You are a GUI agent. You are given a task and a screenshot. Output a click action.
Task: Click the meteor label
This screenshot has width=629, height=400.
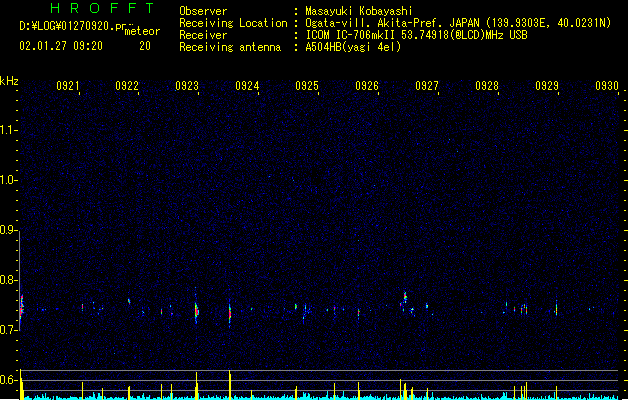point(142,31)
